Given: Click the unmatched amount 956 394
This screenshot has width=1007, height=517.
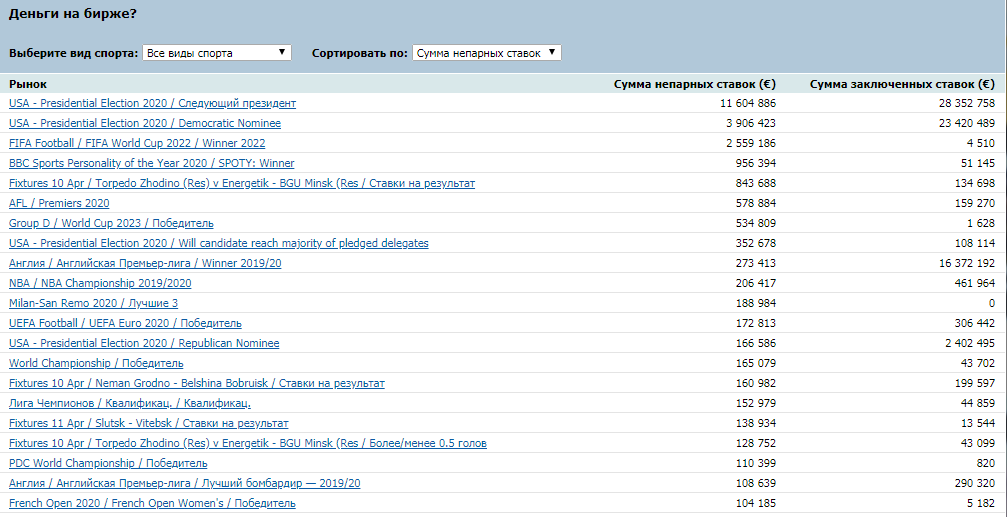Looking at the screenshot, I should [x=756, y=163].
